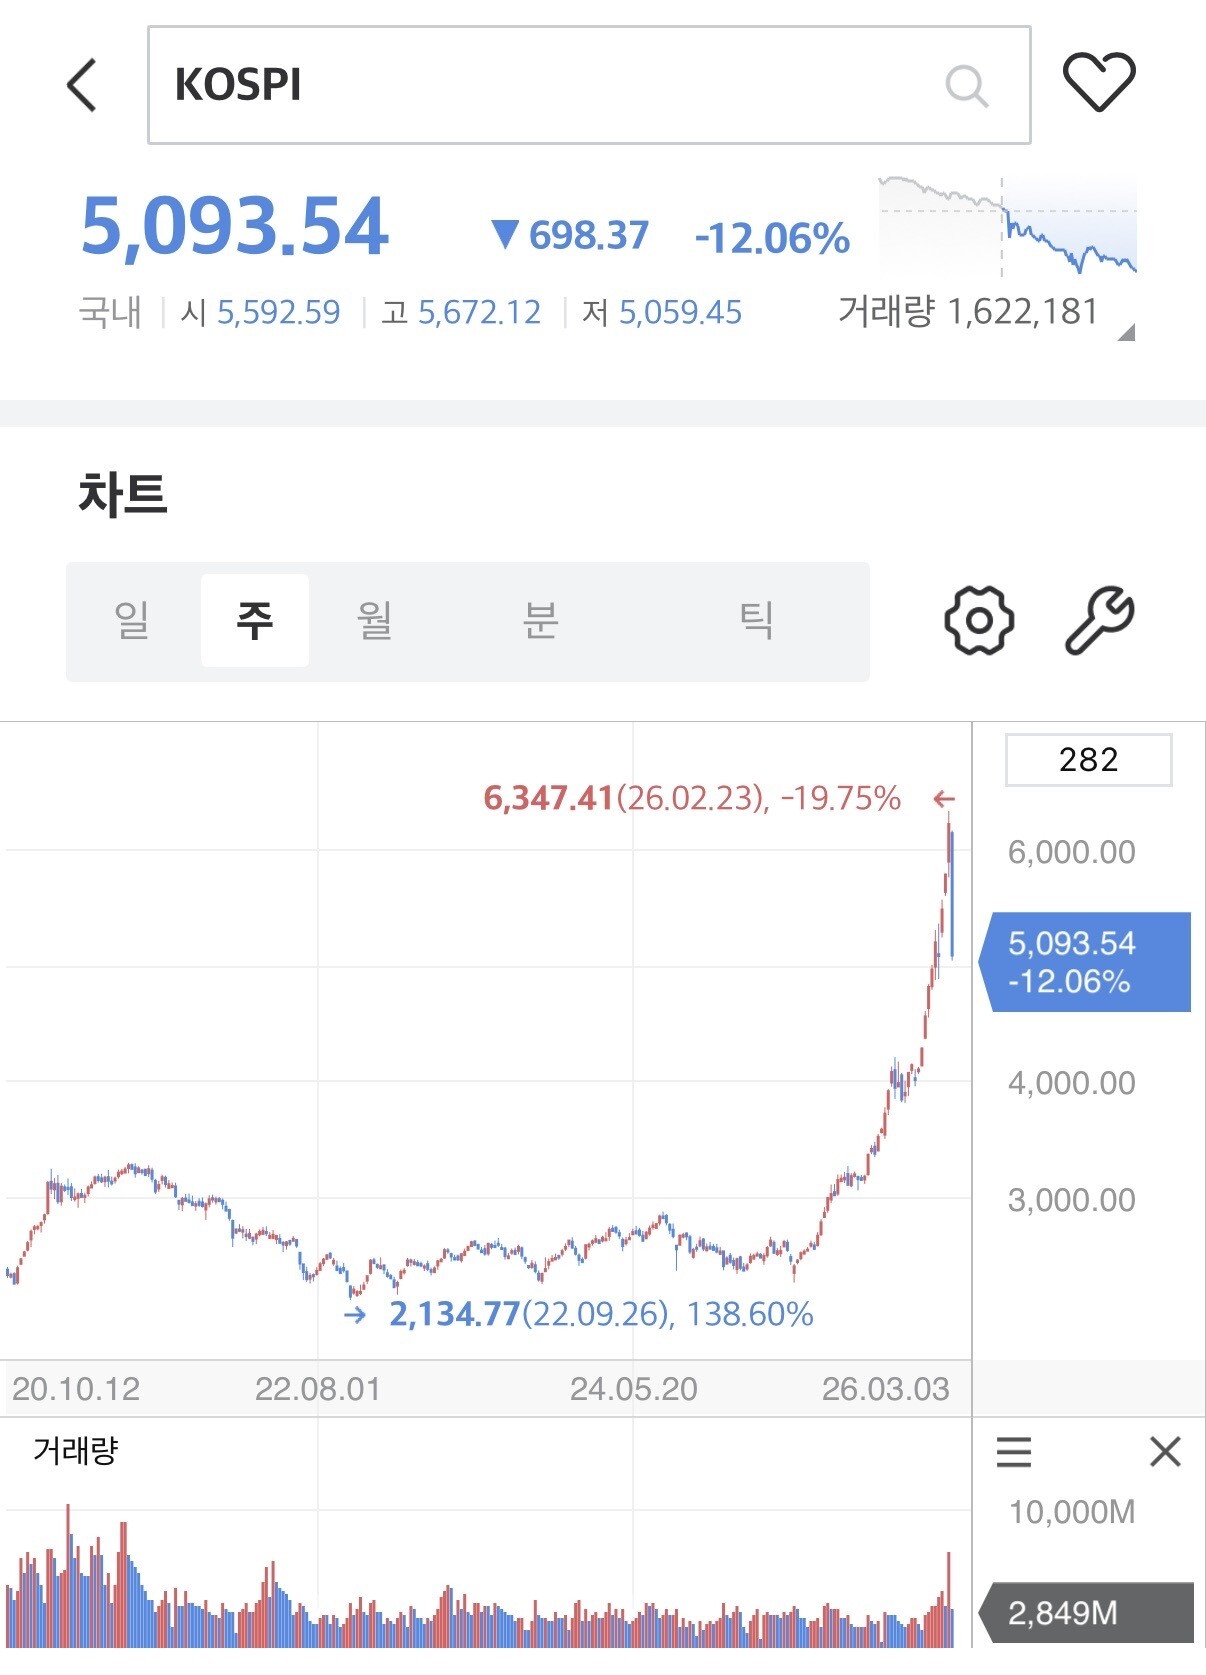Tap the current price tag 5,093.54 on axis
Image resolution: width=1206 pixels, height=1675 pixels.
(1085, 962)
